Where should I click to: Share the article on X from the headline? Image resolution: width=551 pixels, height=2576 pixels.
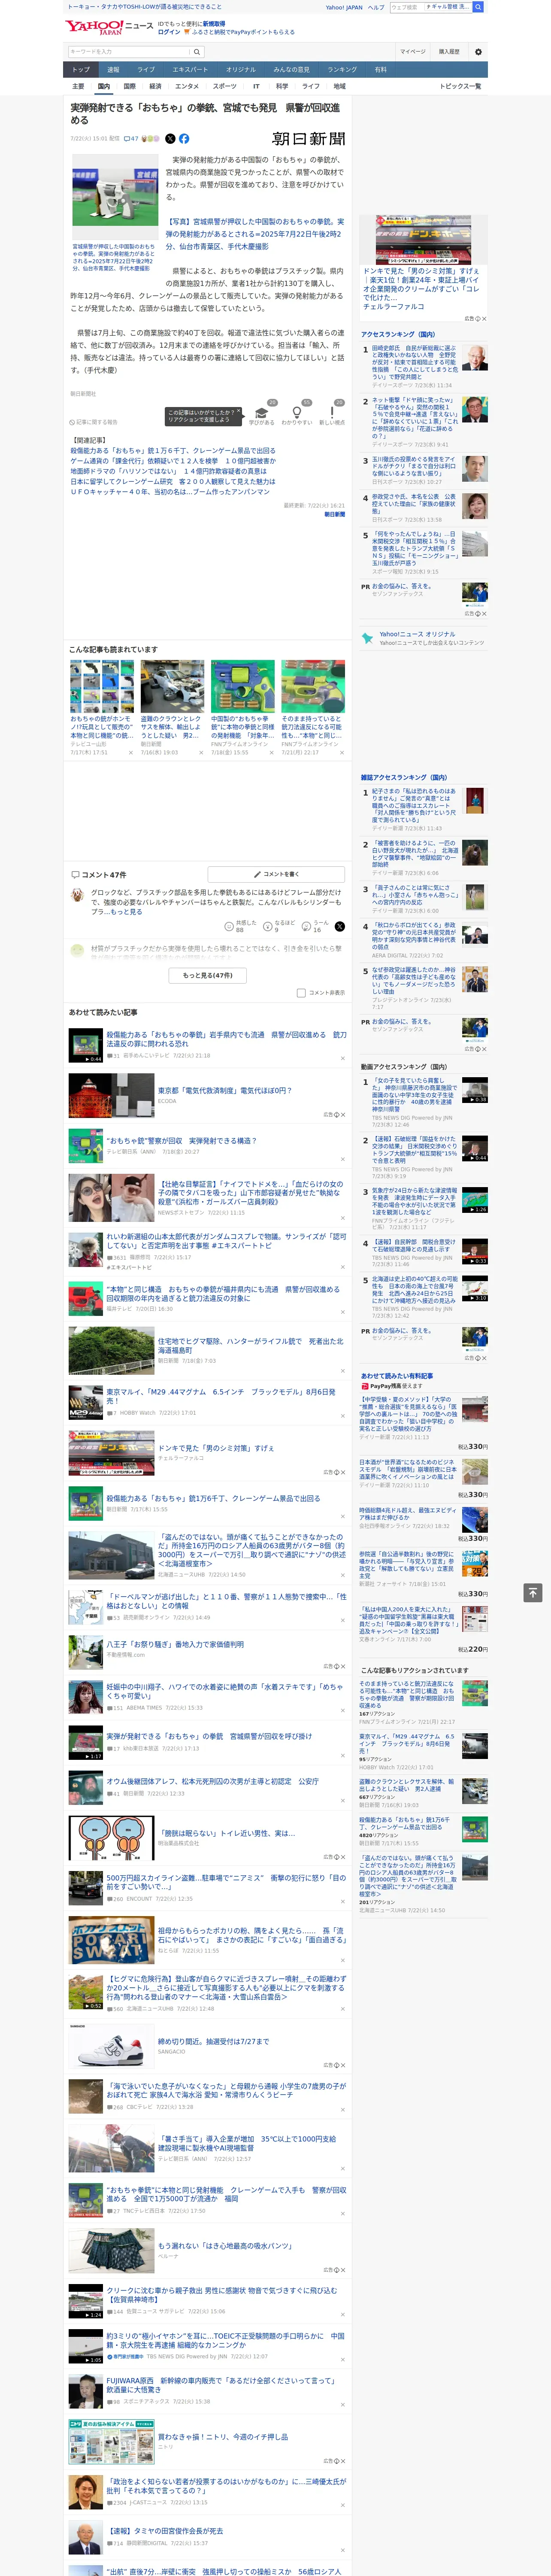click(170, 139)
